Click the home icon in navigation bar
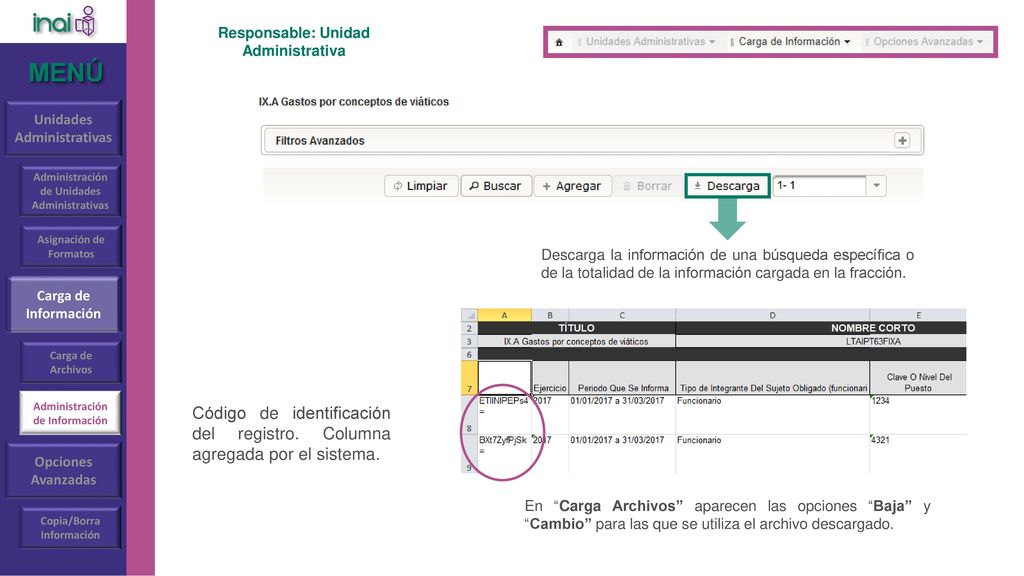This screenshot has height=576, width=1024. point(559,42)
